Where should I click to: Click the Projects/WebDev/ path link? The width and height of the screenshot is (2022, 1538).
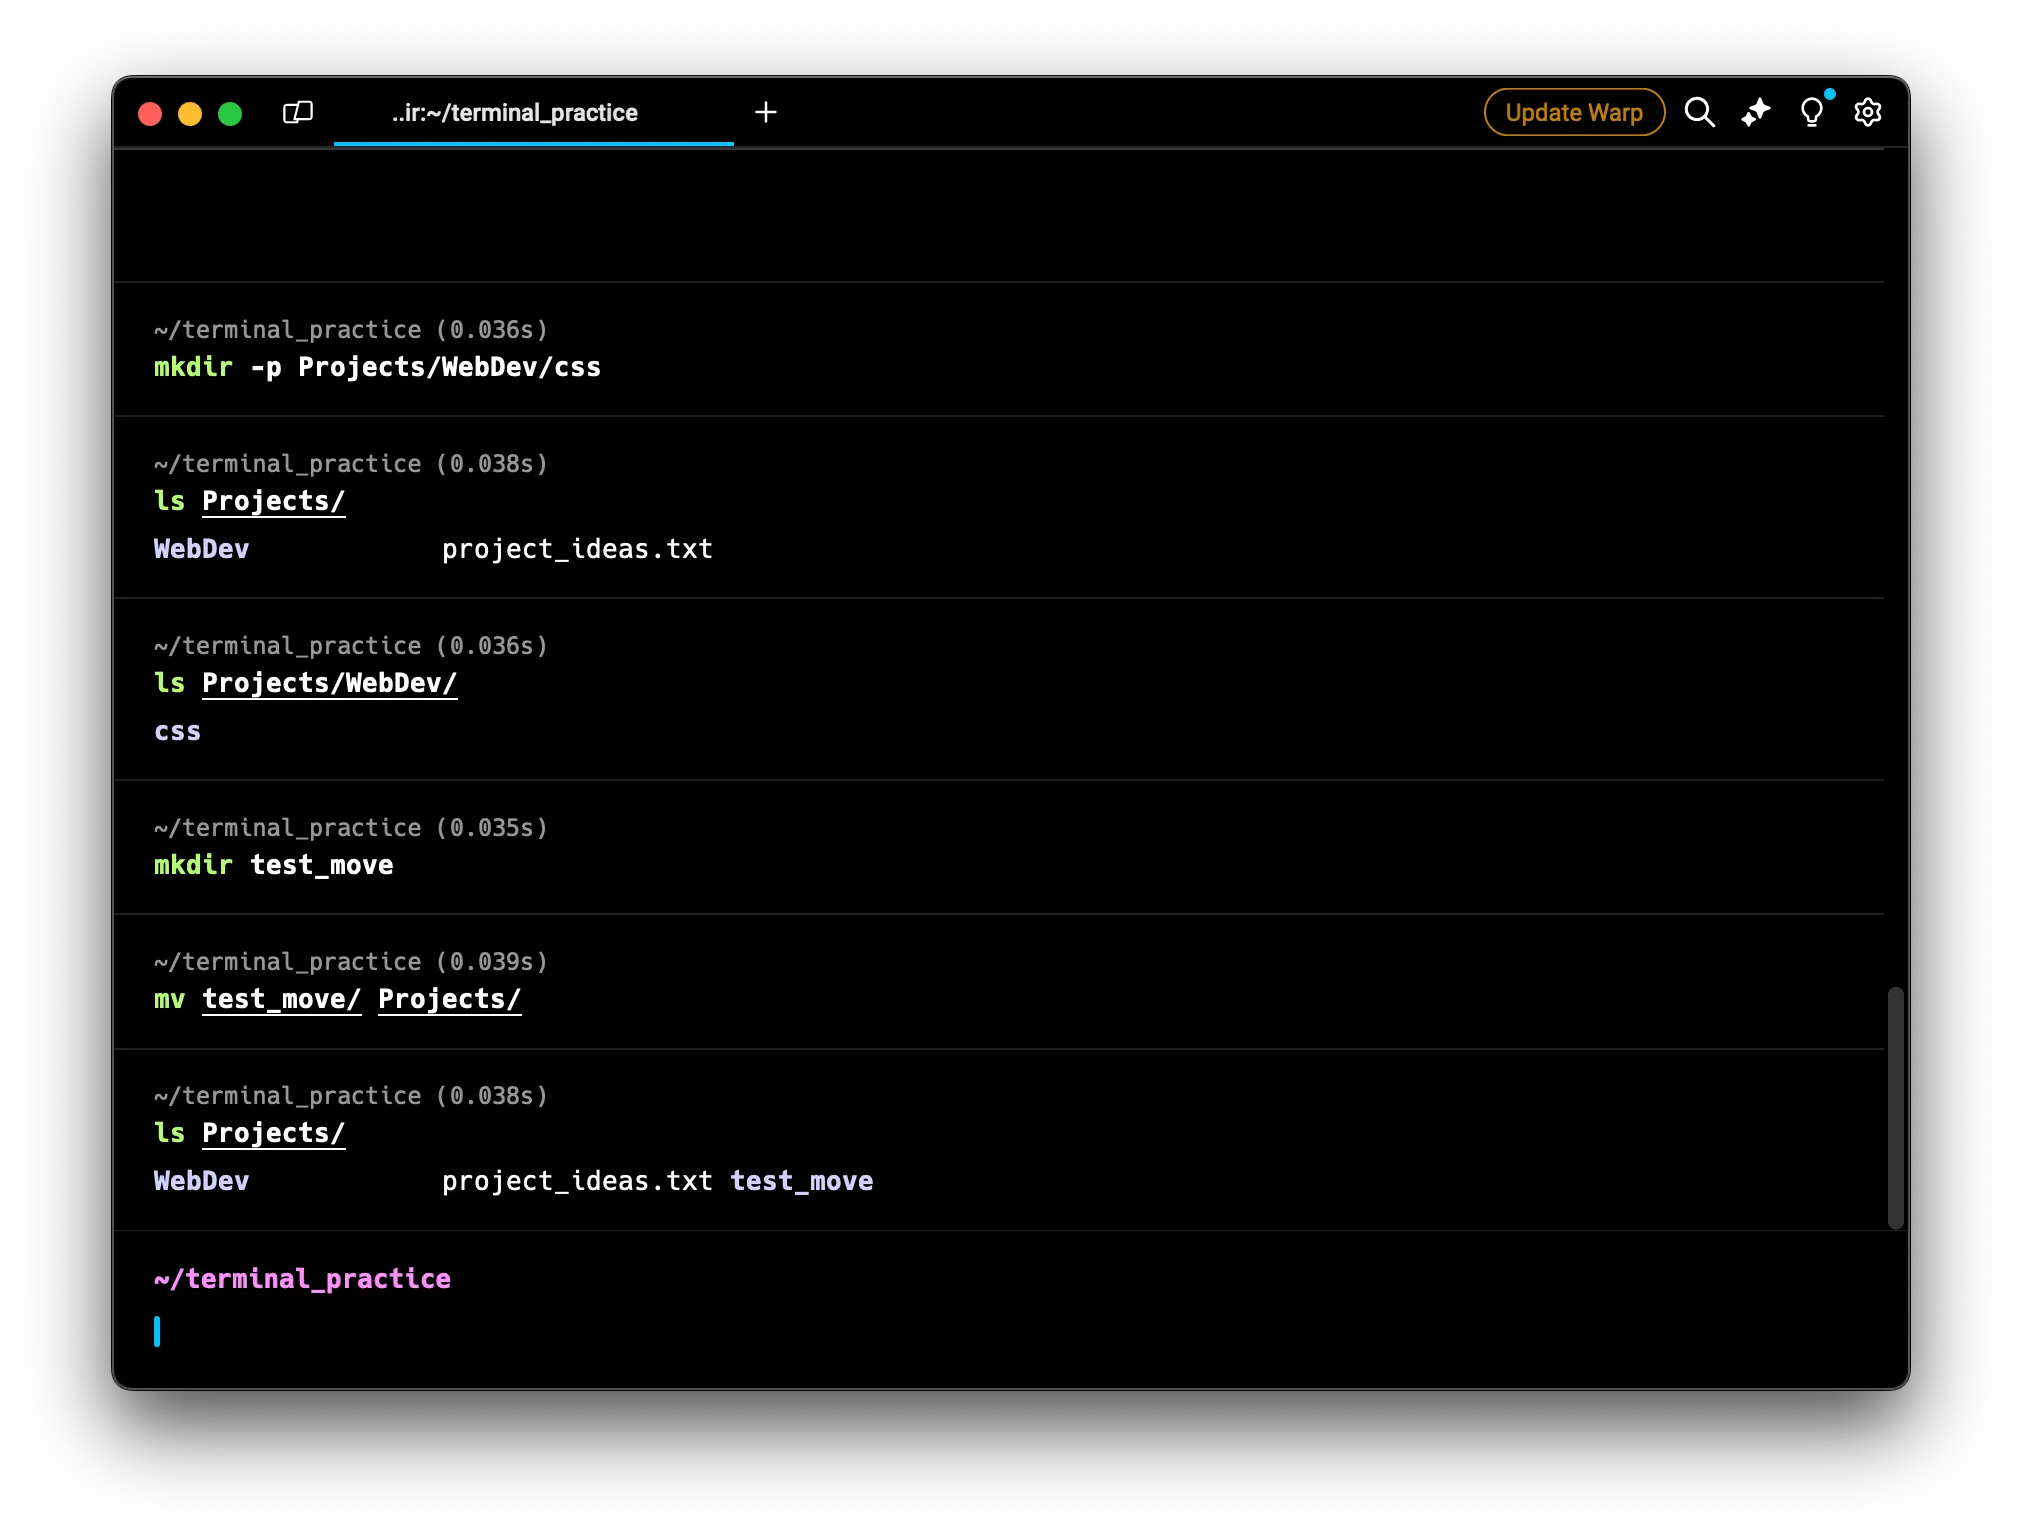tap(329, 683)
